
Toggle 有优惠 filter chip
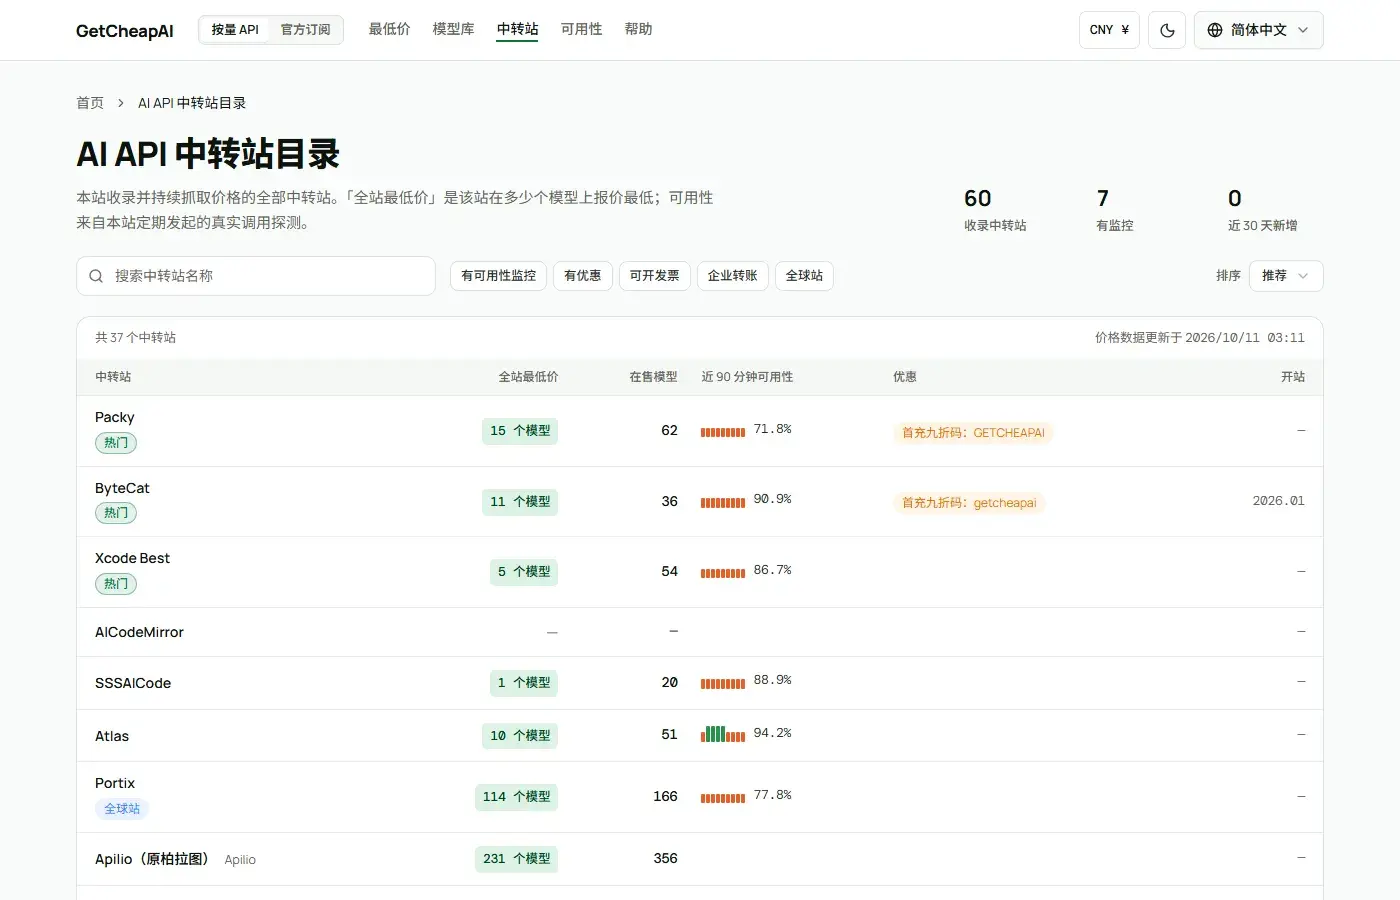click(582, 276)
